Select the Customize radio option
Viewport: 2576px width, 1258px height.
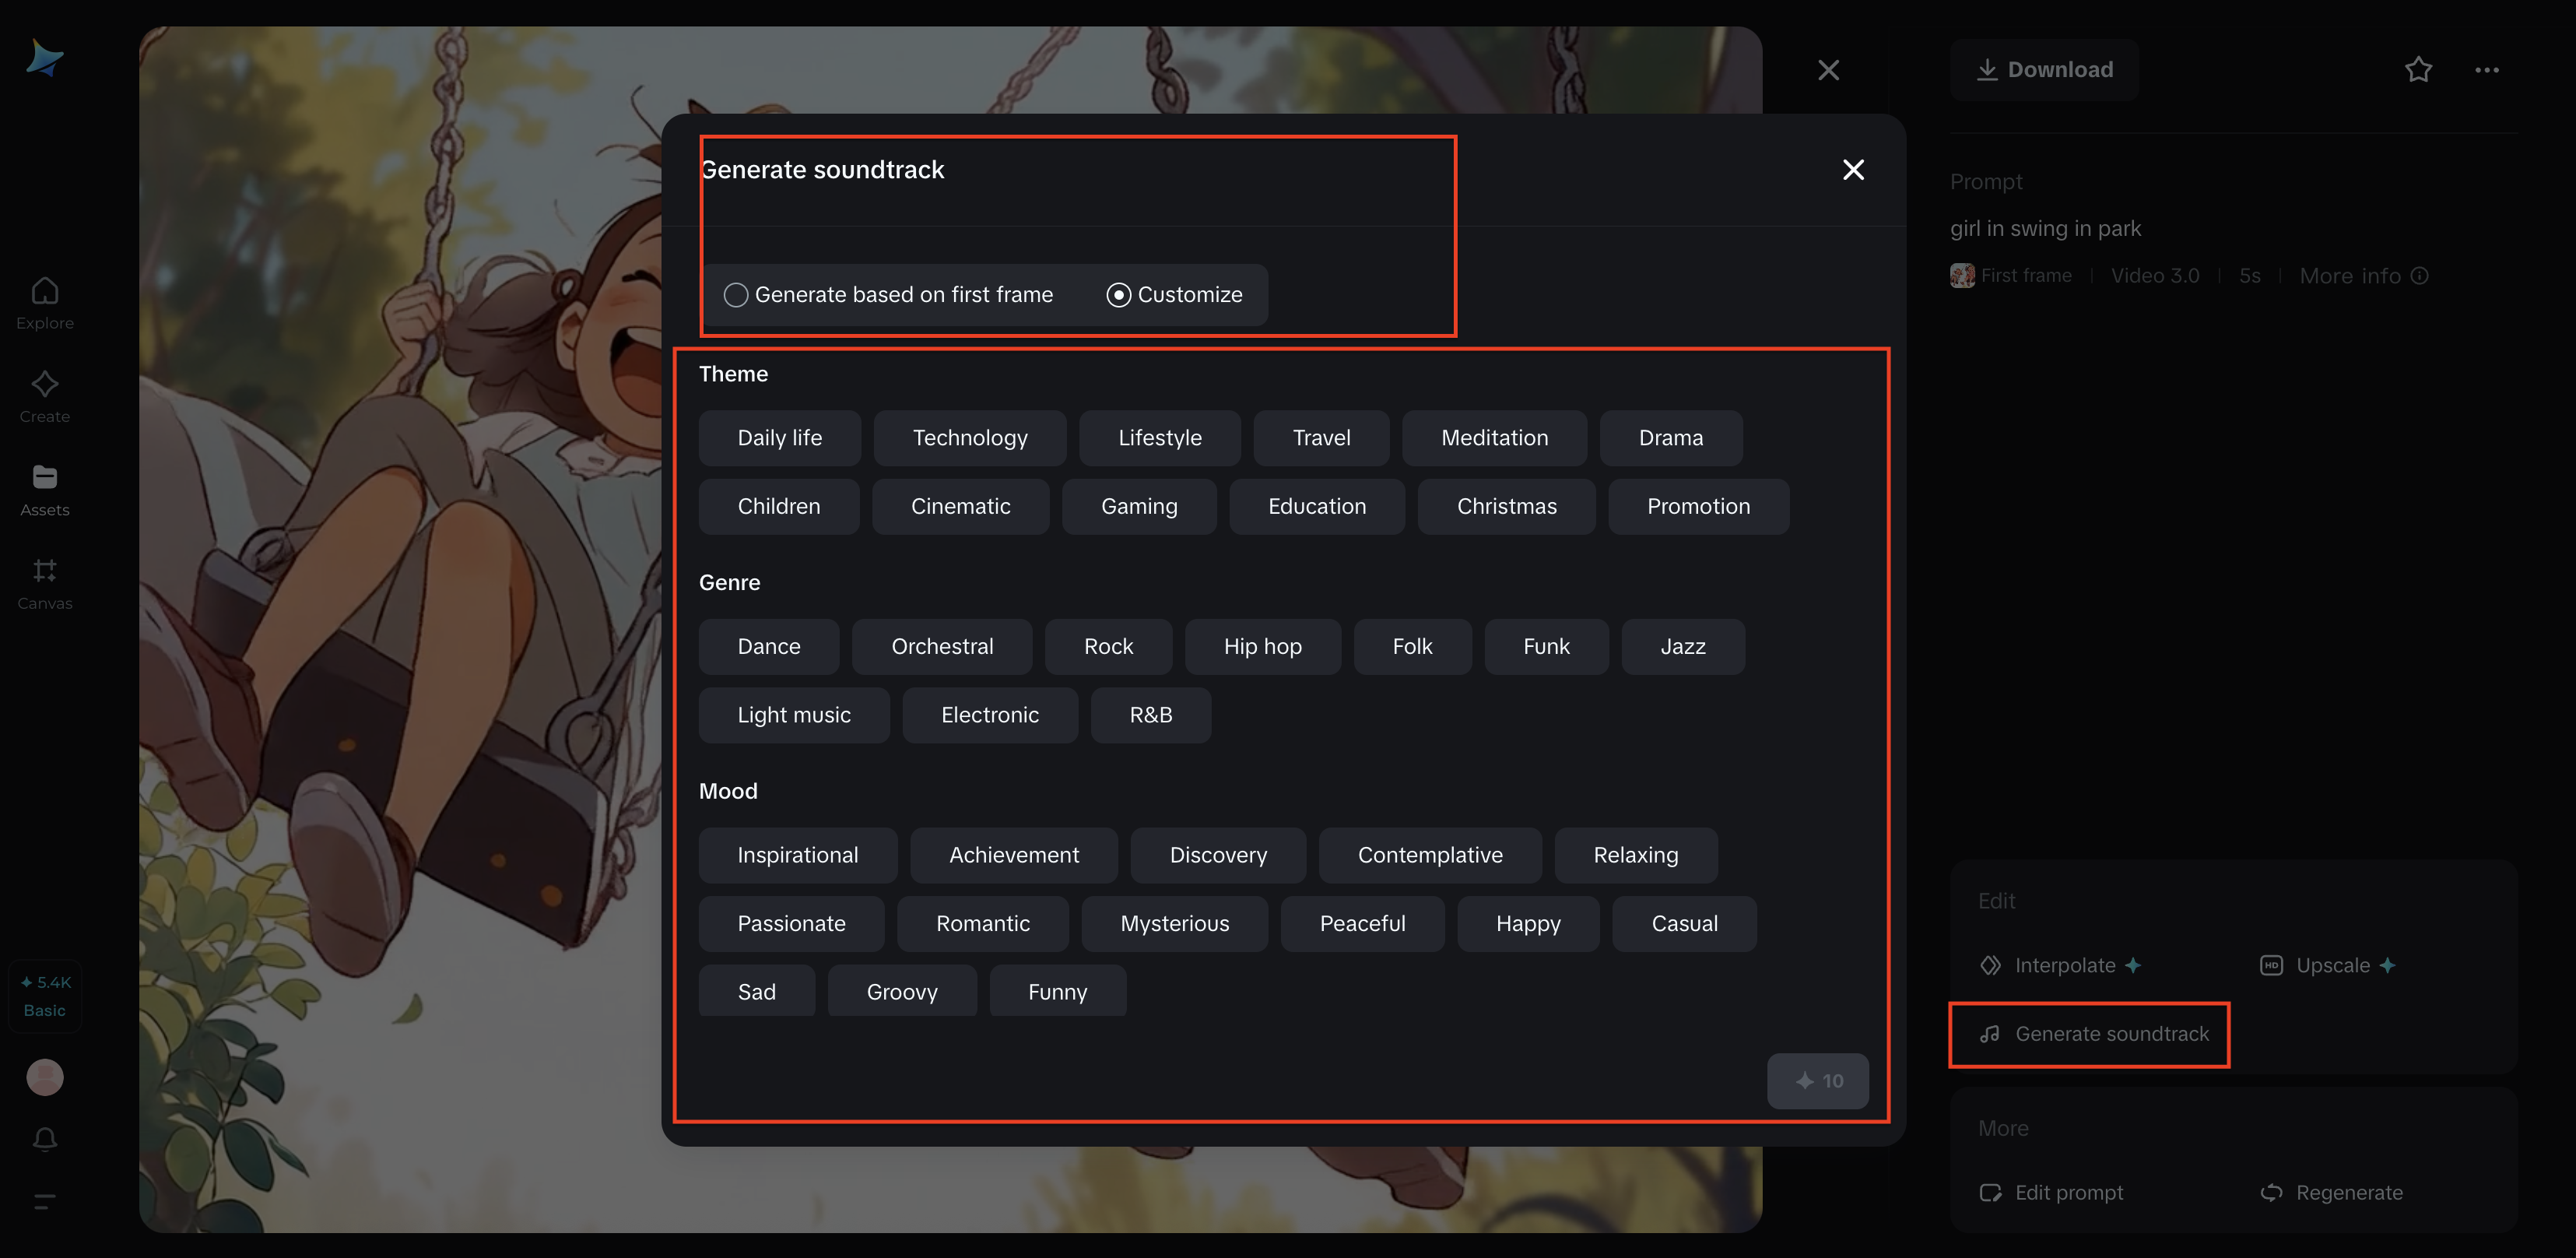(x=1119, y=295)
